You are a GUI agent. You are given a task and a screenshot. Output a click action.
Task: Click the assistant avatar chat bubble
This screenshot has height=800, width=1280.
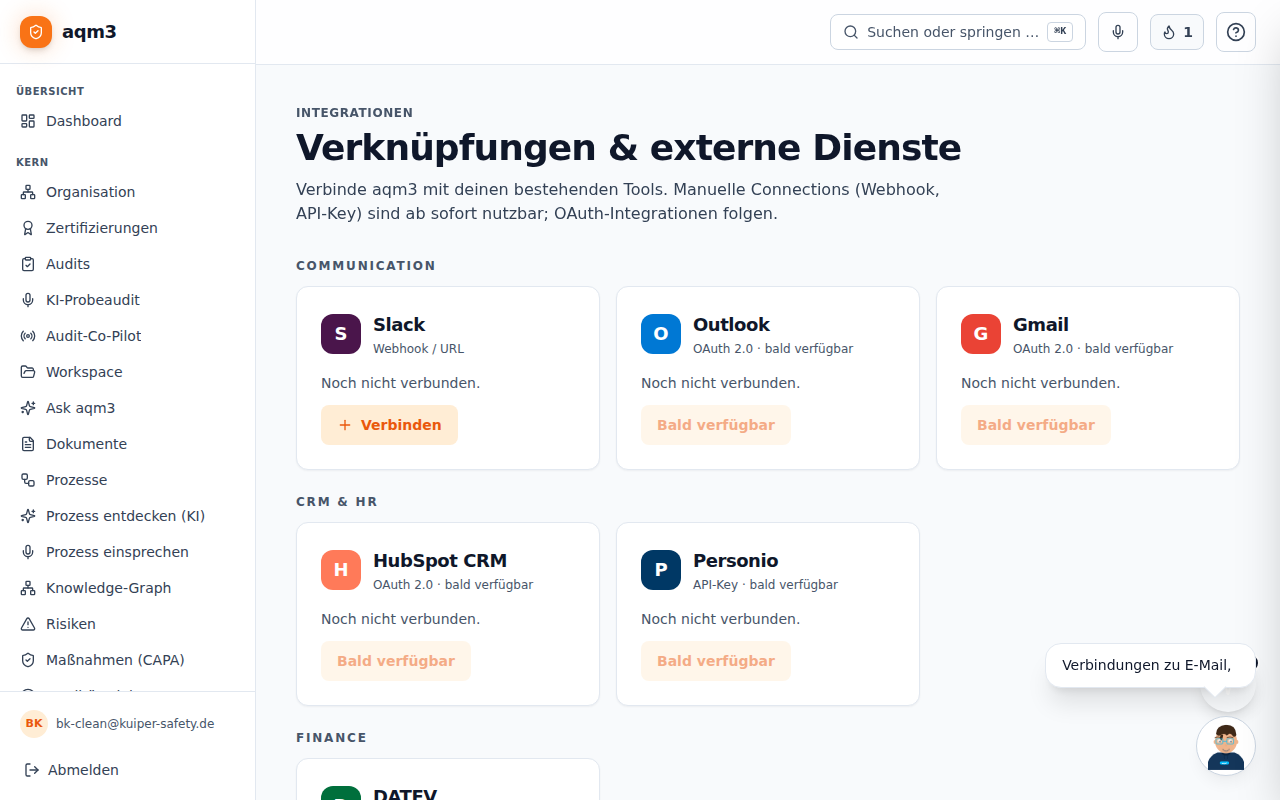pos(1226,746)
